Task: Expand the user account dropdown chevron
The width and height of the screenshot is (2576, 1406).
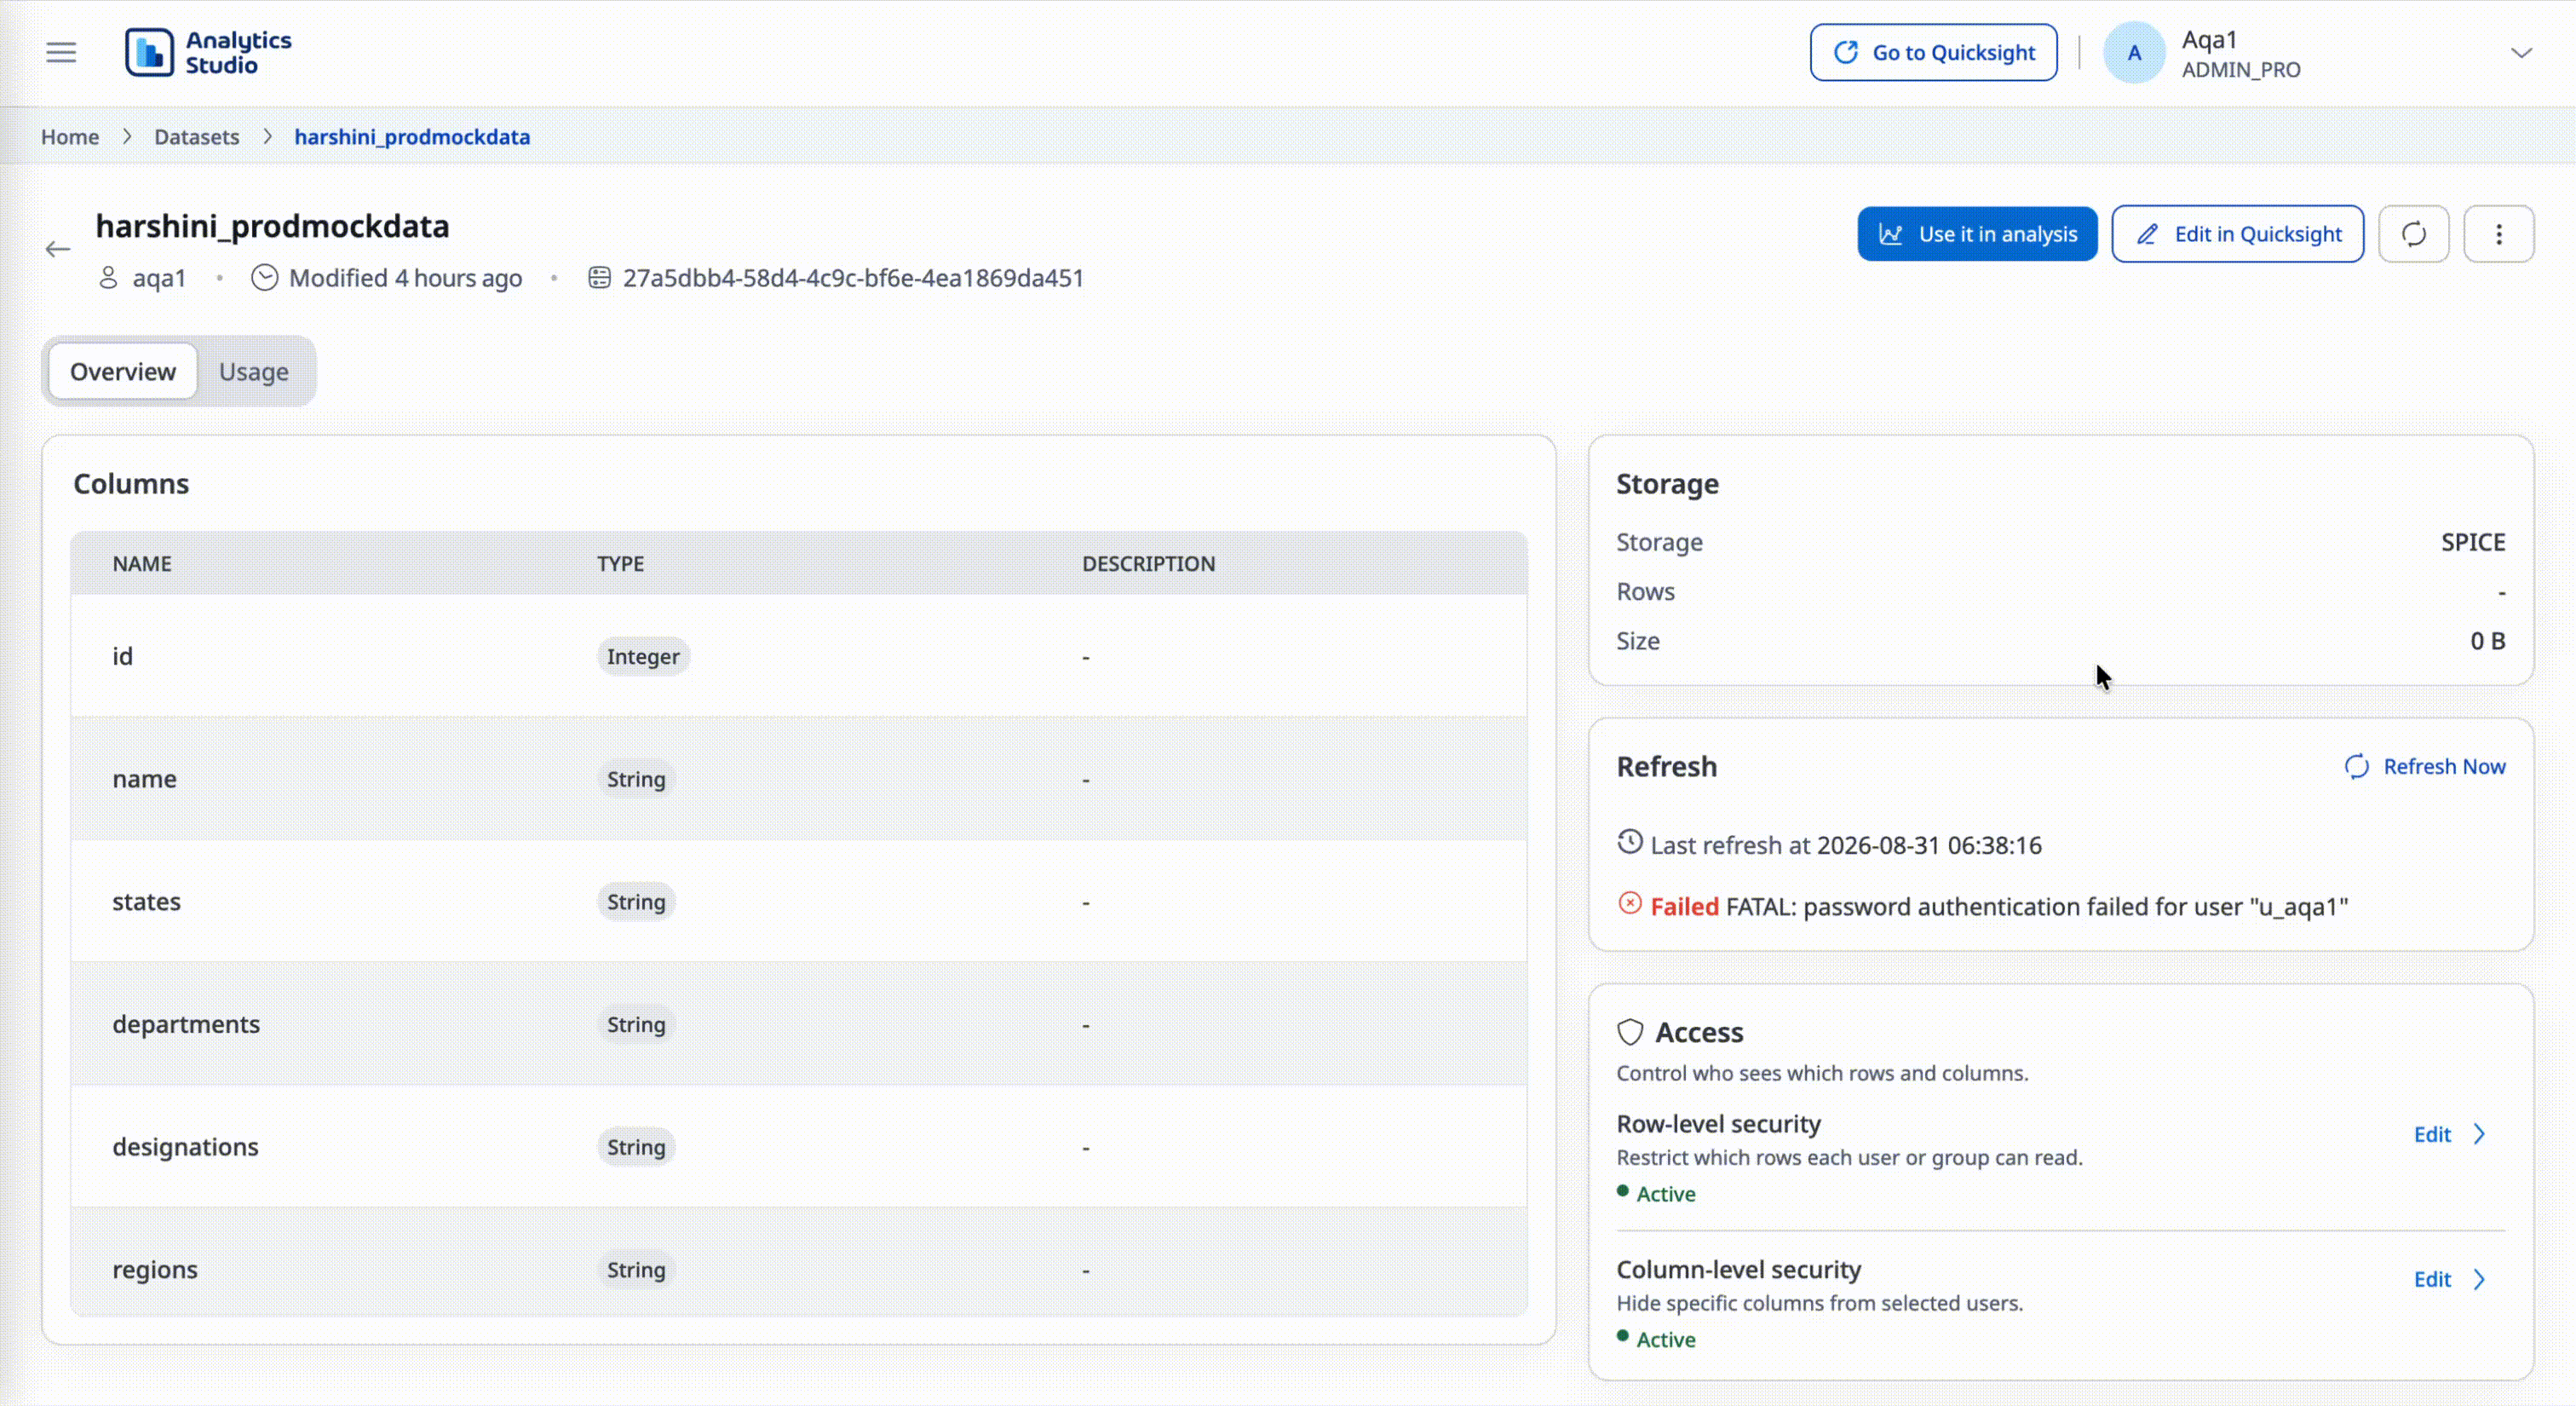Action: [x=2521, y=53]
